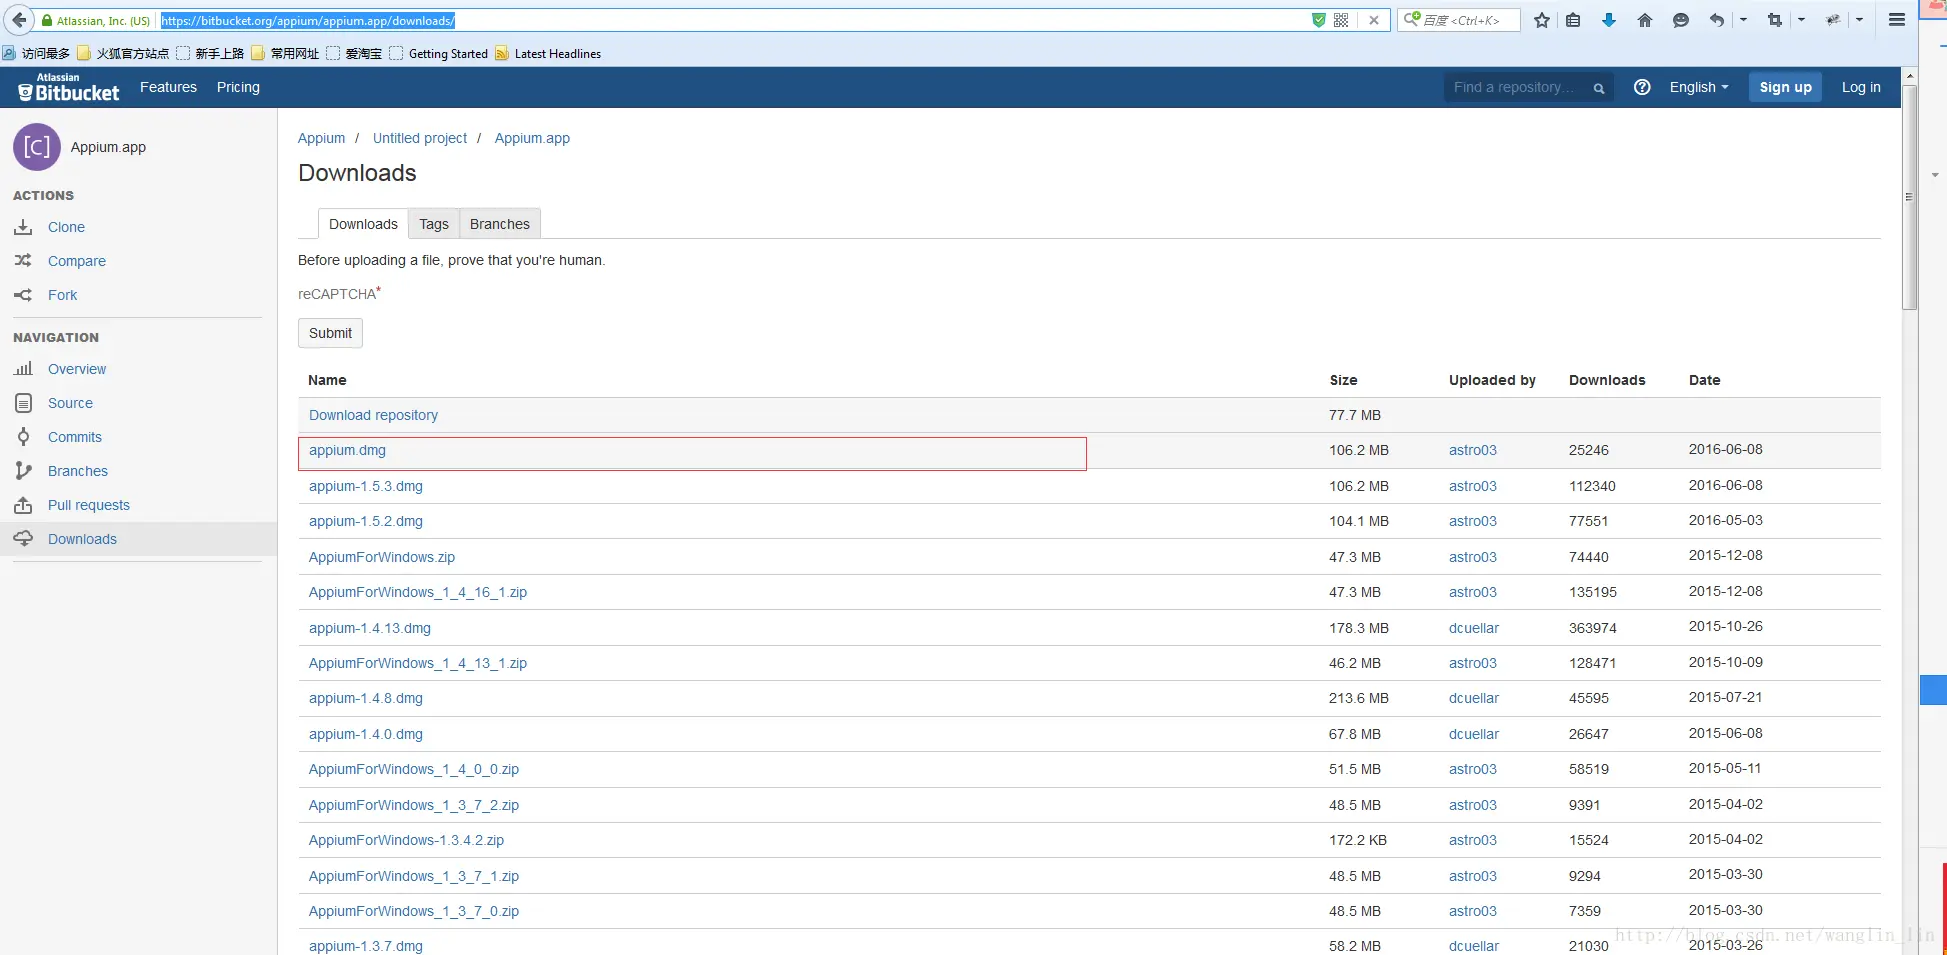Click the Atlassian Bitbucket logo
Image resolution: width=1947 pixels, height=955 pixels.
[69, 88]
